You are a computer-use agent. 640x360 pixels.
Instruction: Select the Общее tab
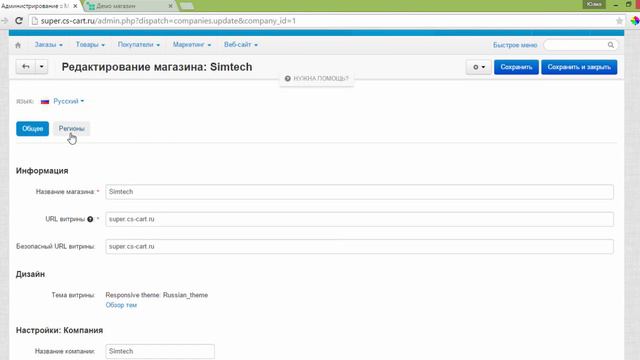pyautogui.click(x=32, y=129)
